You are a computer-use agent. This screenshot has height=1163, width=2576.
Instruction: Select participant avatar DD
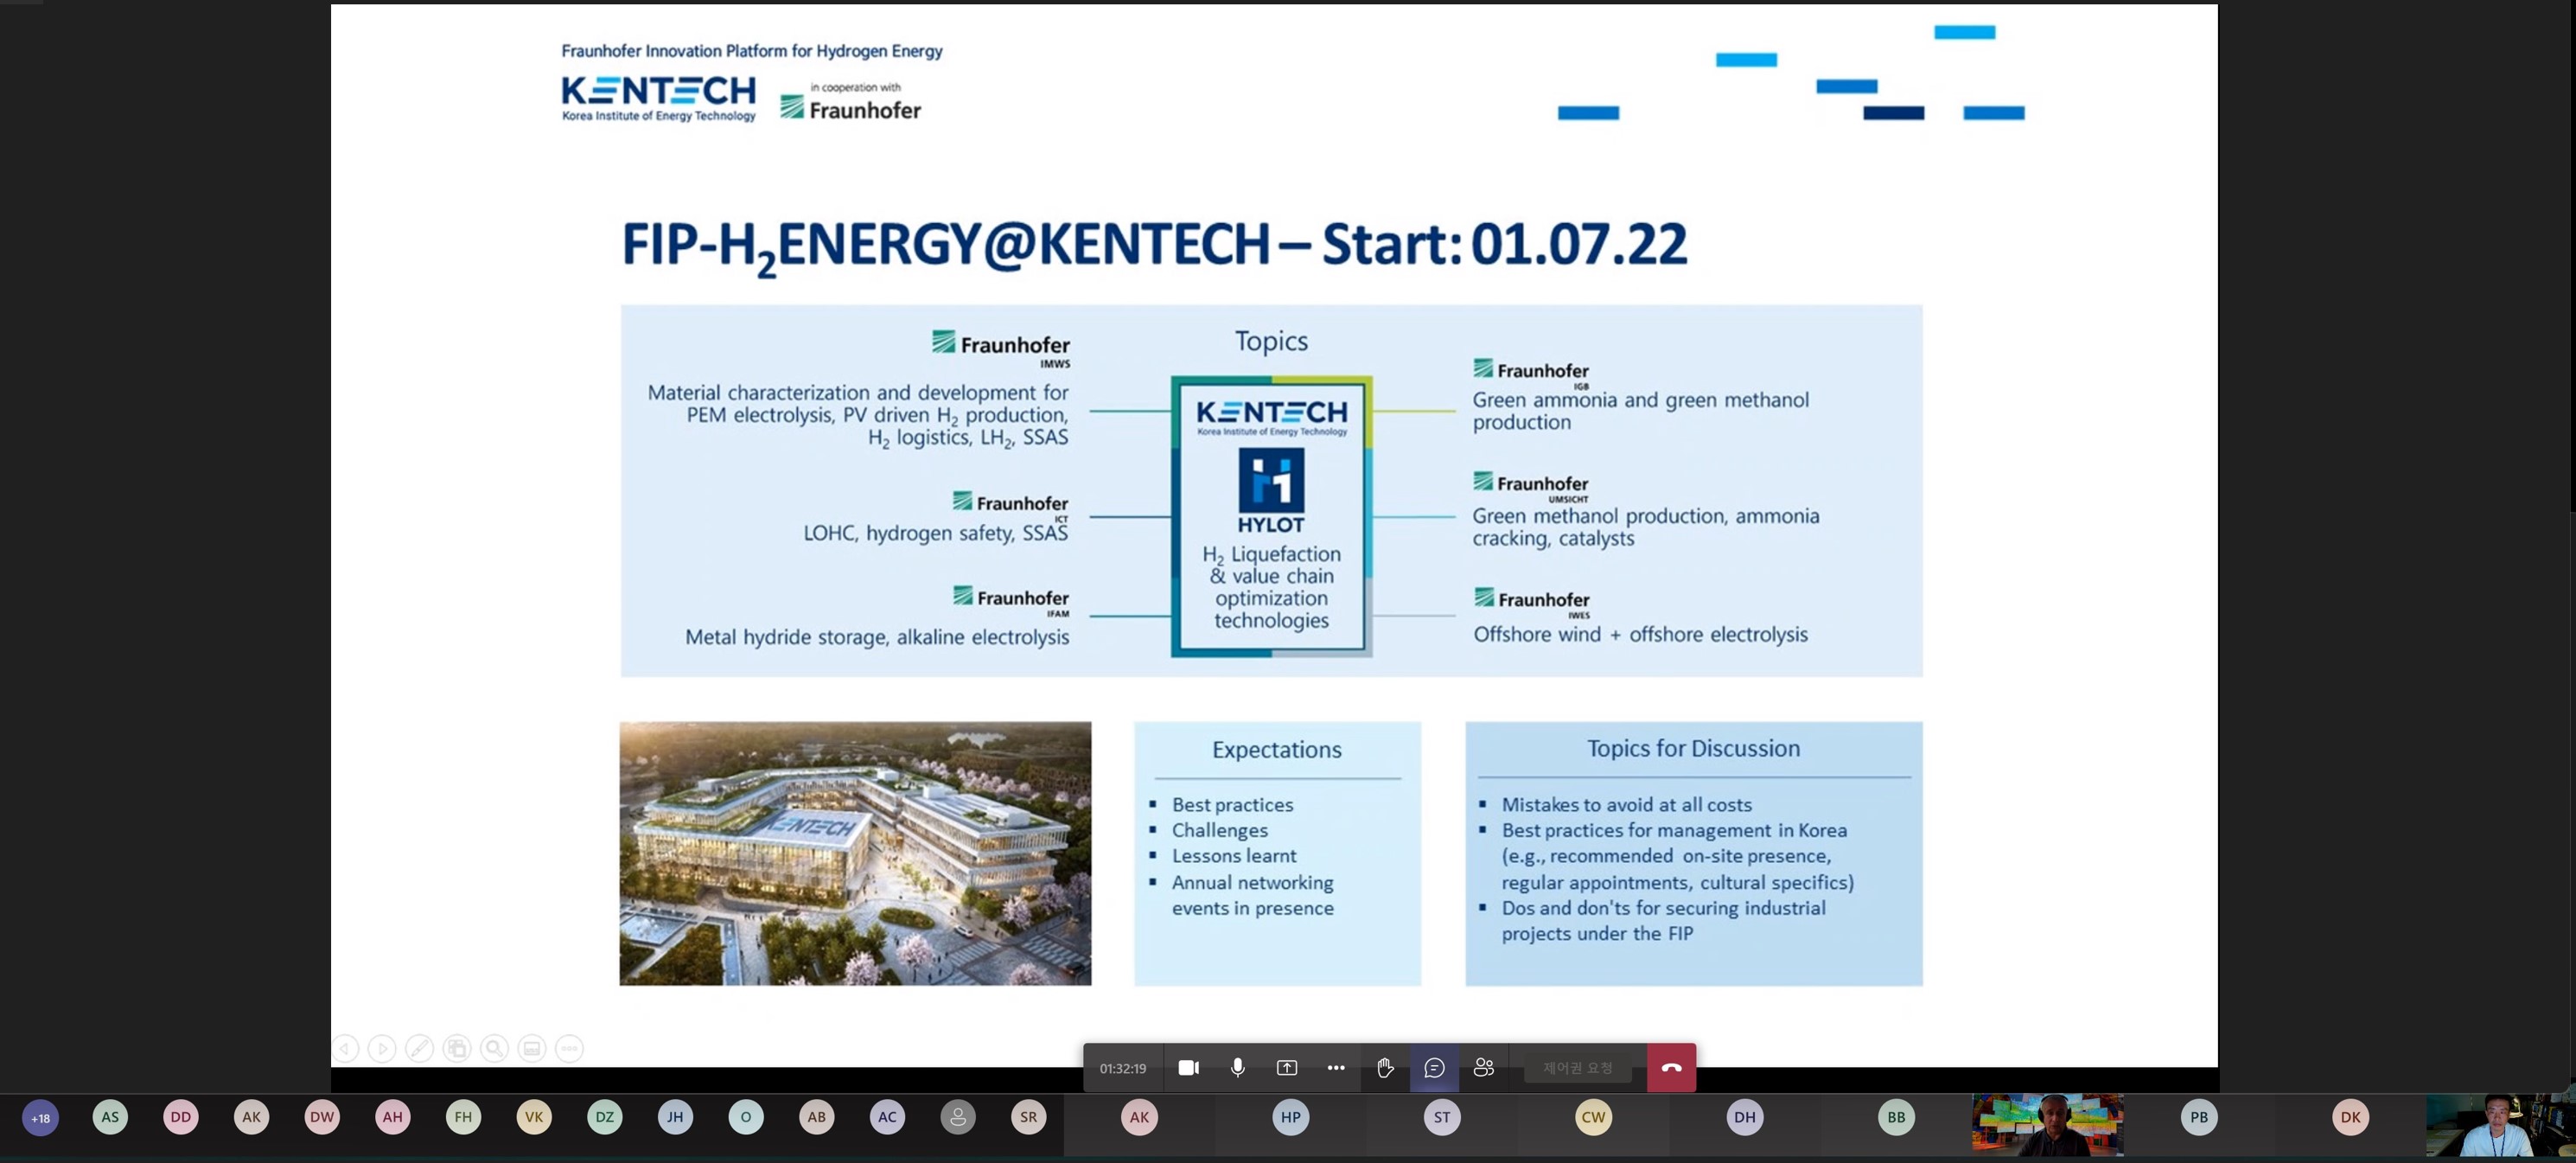[181, 1117]
